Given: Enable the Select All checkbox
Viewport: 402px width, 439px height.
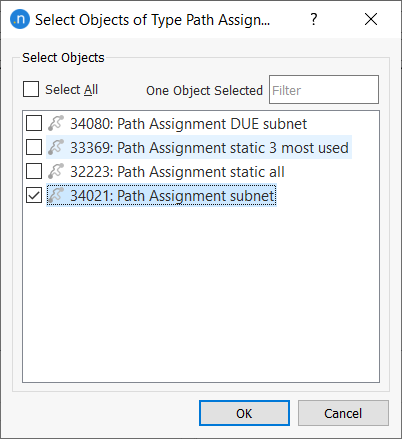Looking at the screenshot, I should pyautogui.click(x=31, y=89).
